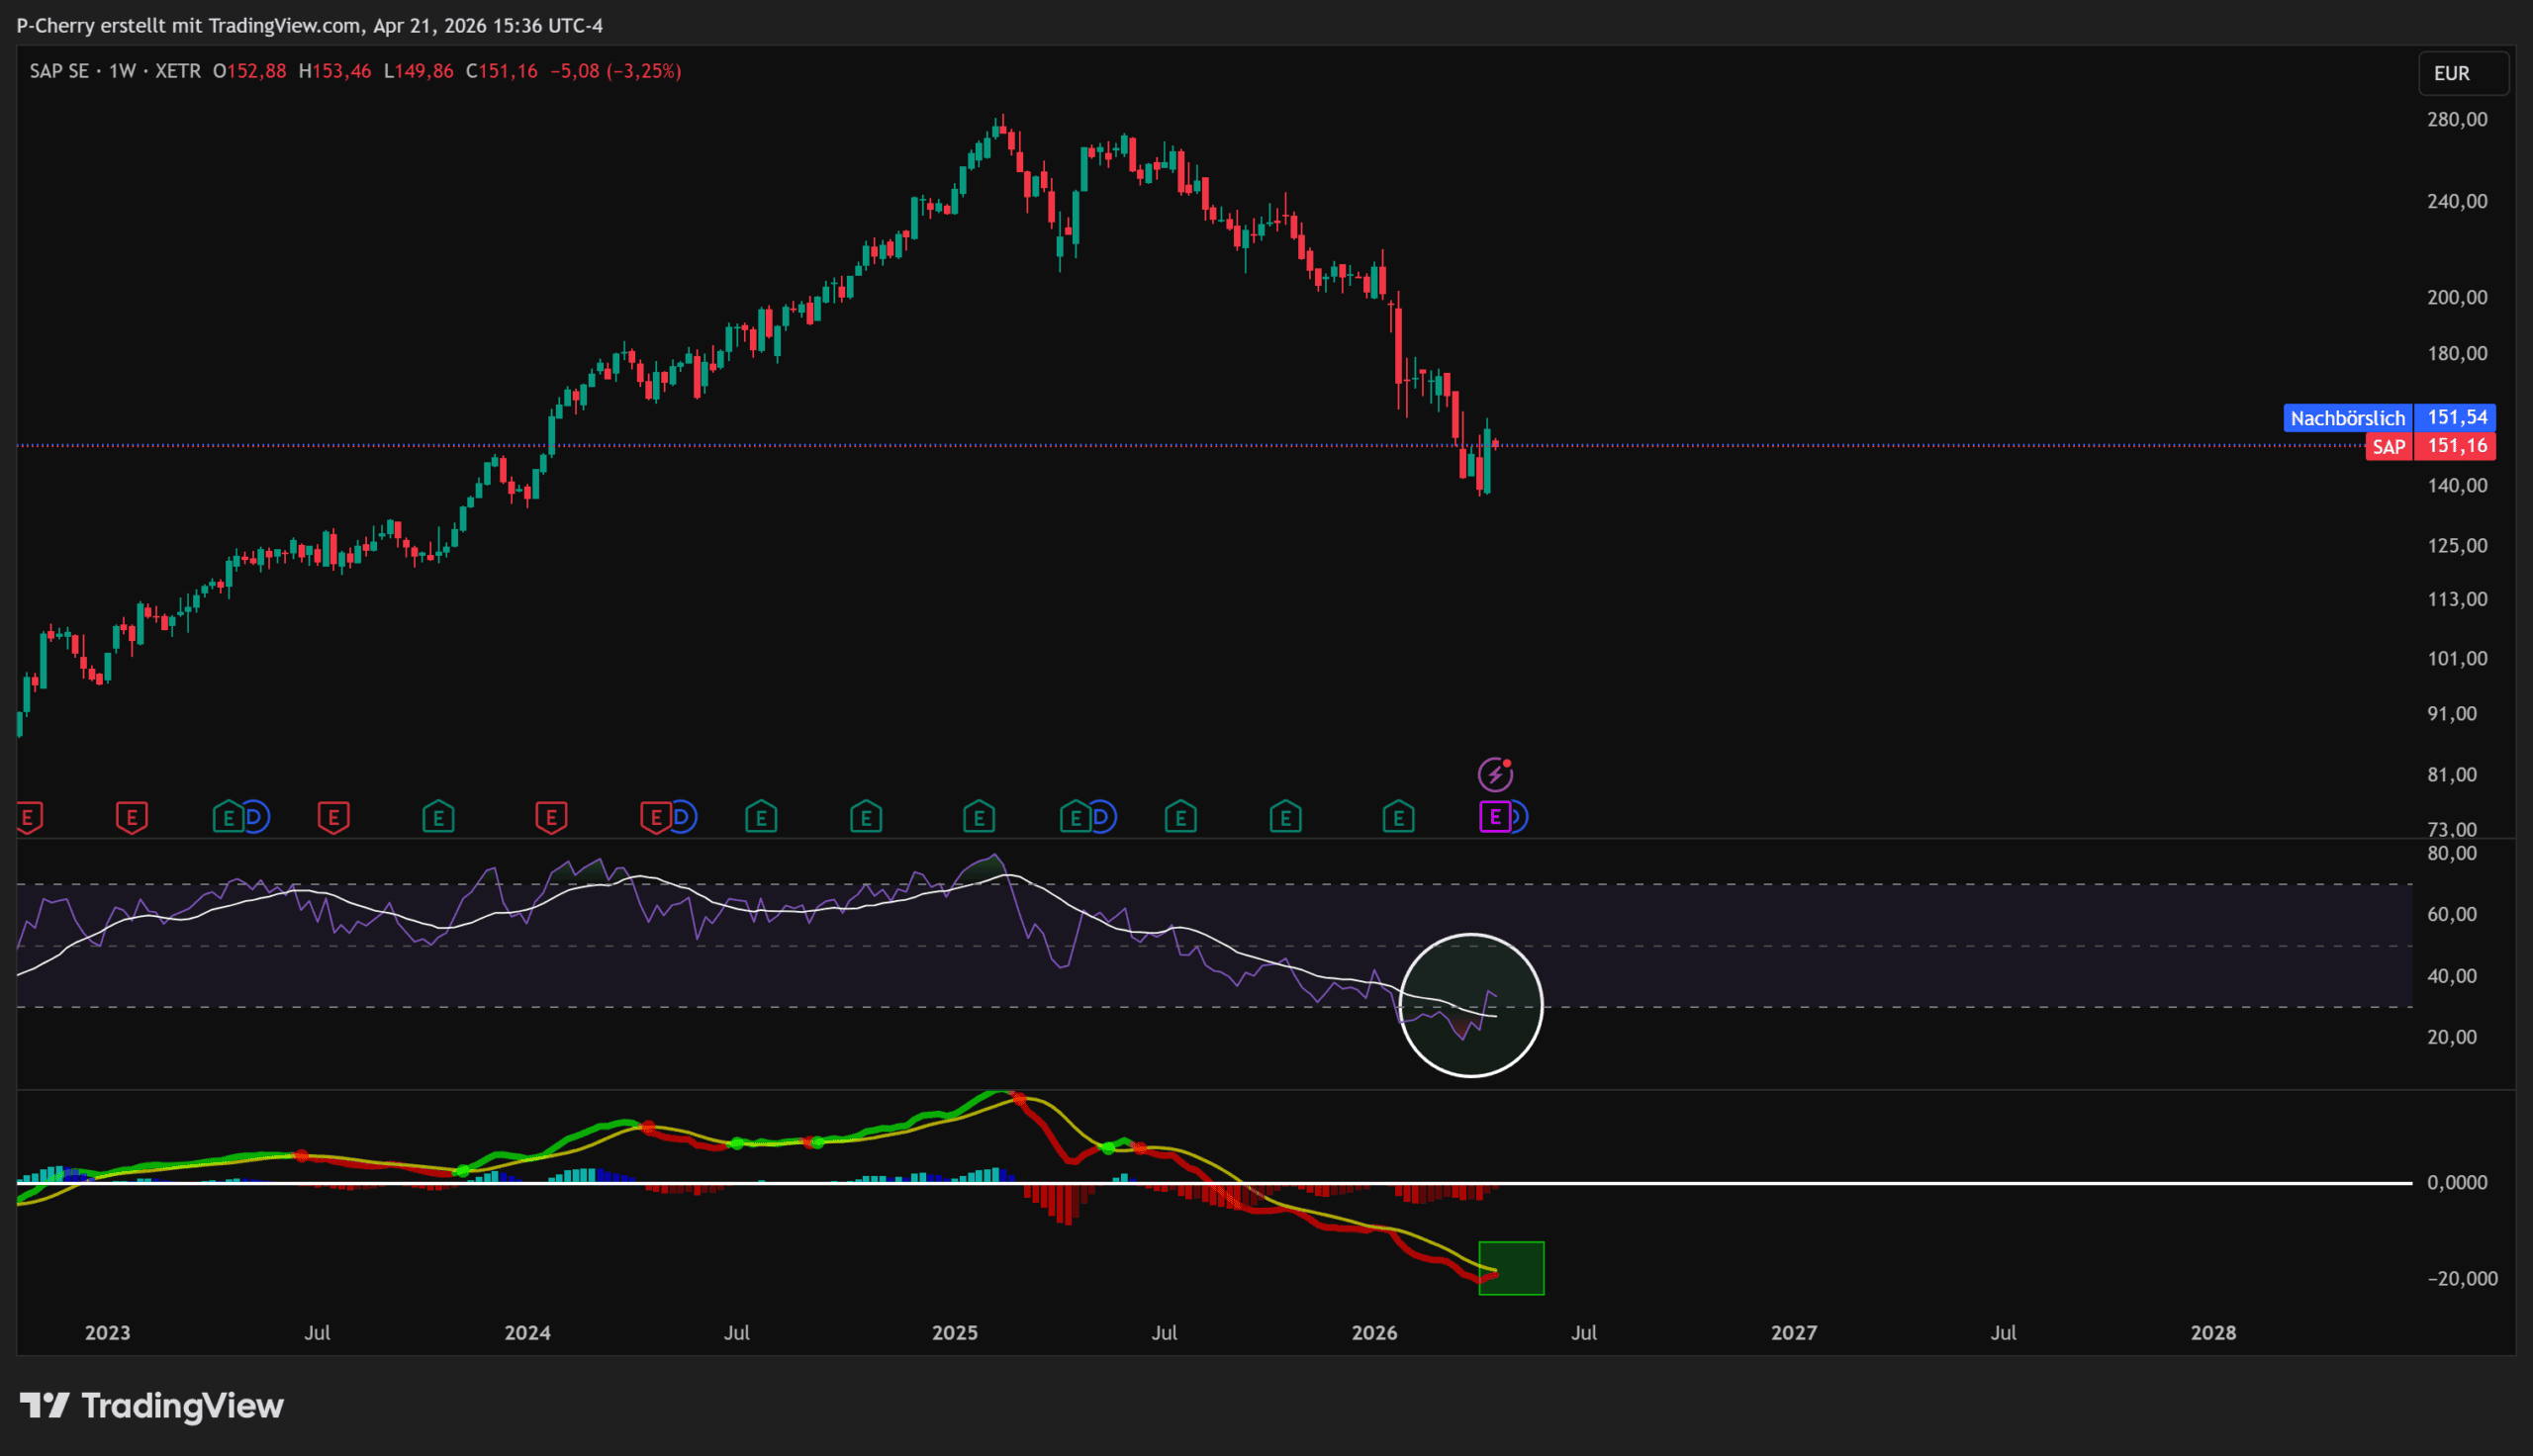Click the TradingView logo at bottom left
This screenshot has width=2533, height=1456.
pos(152,1405)
